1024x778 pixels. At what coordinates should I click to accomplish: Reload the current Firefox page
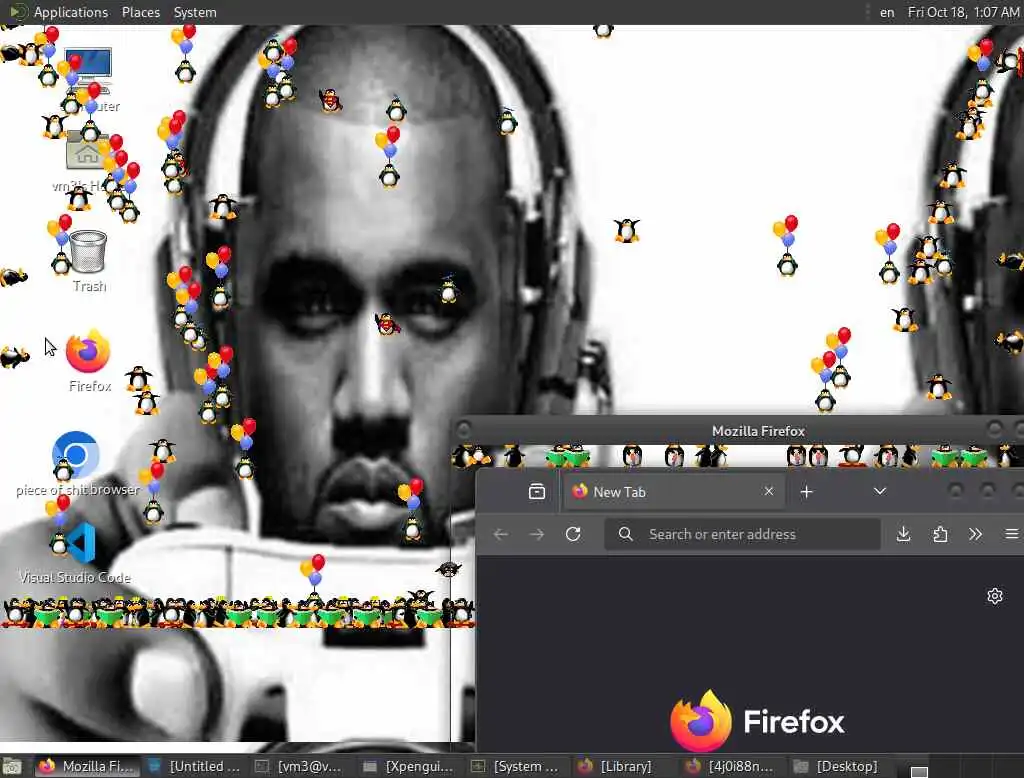point(573,534)
